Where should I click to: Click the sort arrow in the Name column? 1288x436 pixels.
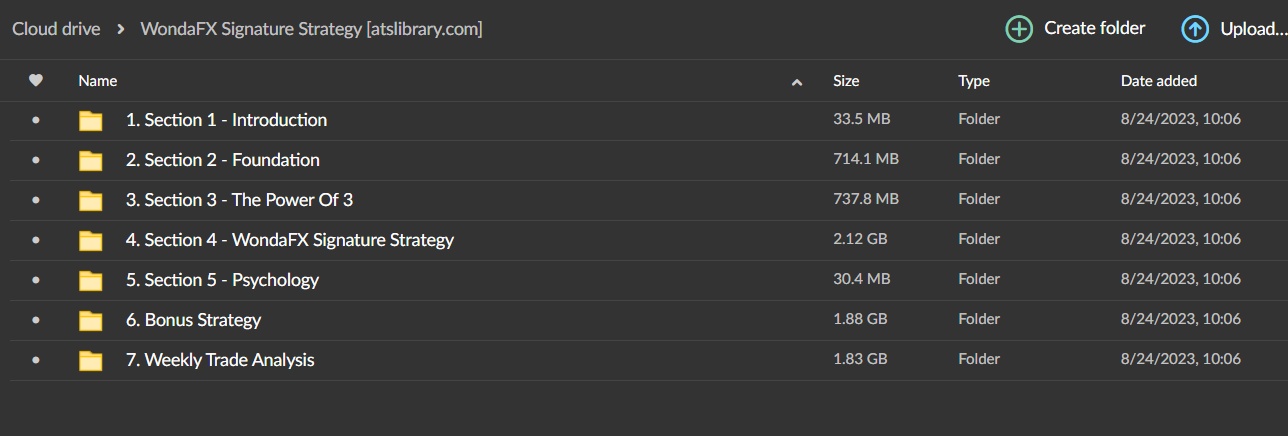[x=797, y=82]
